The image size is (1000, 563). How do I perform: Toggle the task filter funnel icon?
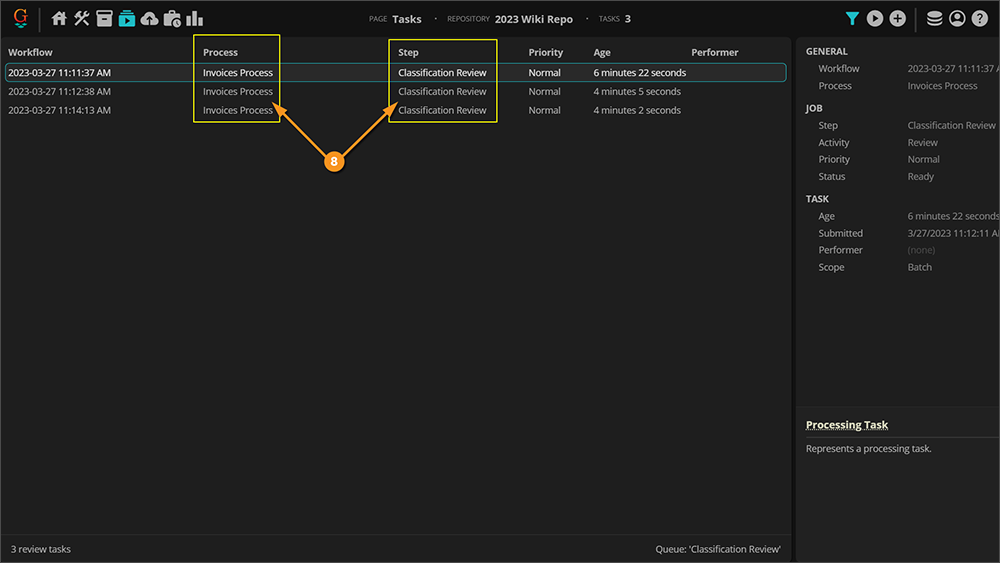[x=852, y=18]
